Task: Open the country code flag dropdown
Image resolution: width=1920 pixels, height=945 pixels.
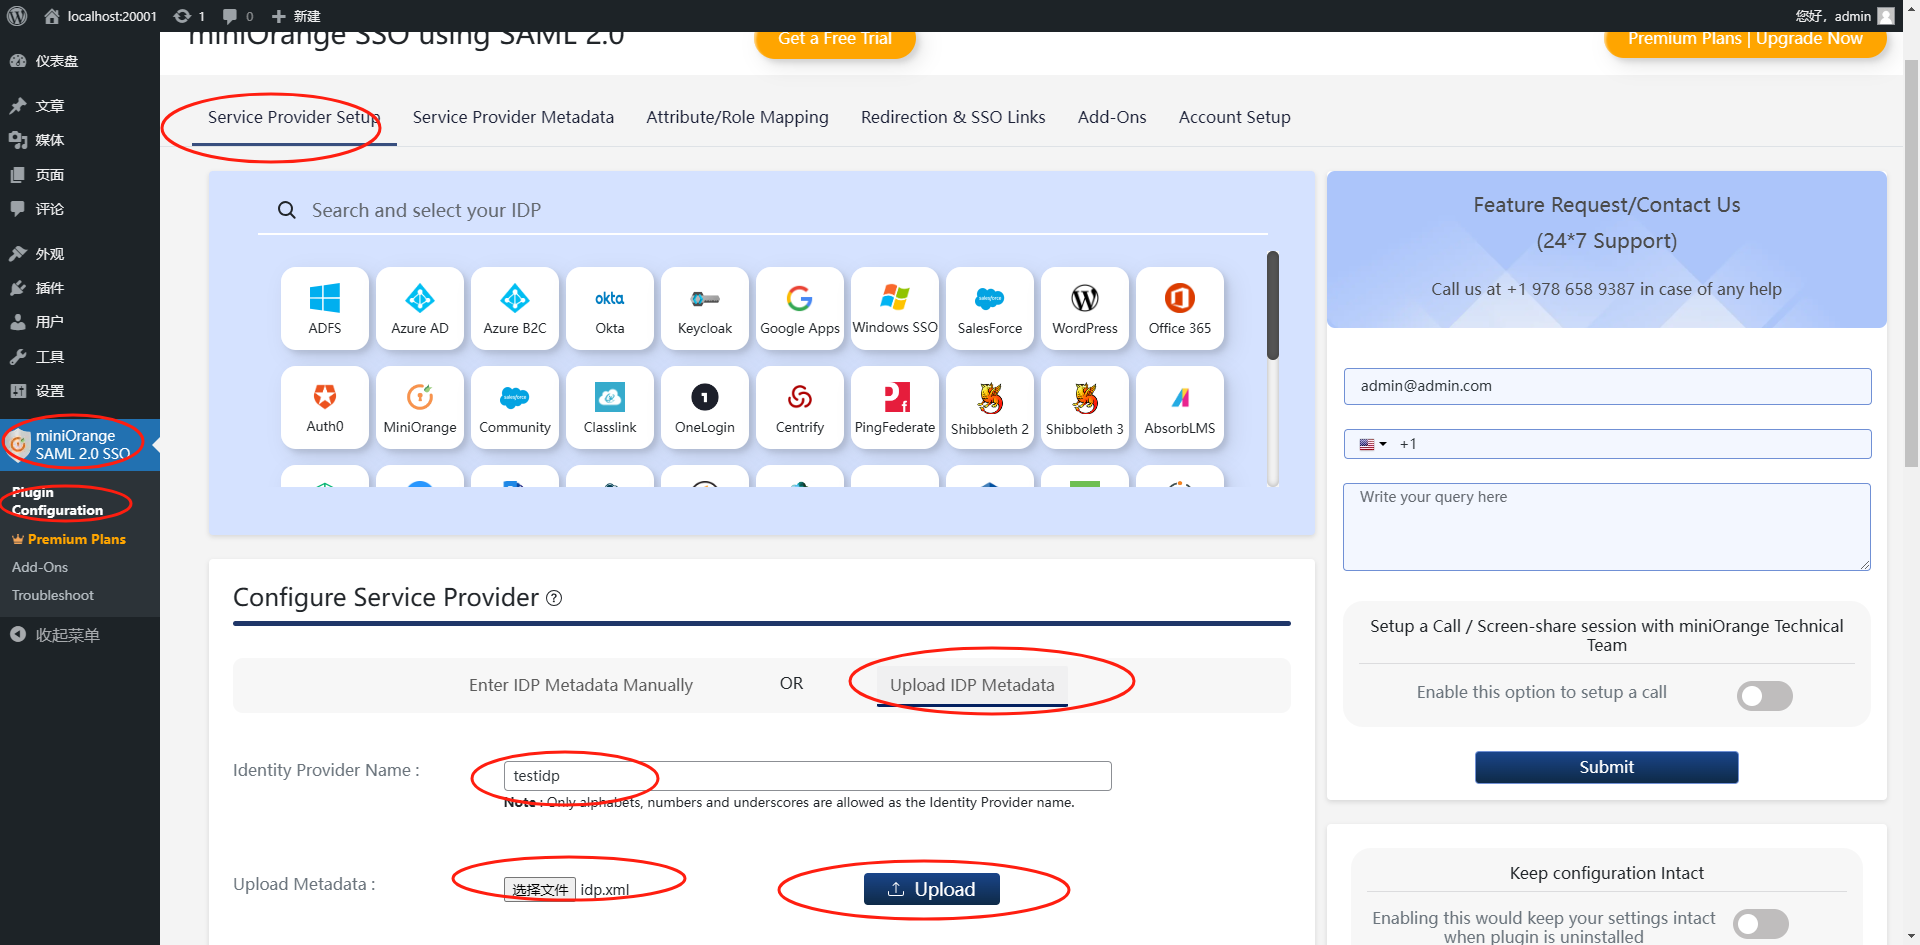Action: click(1372, 444)
